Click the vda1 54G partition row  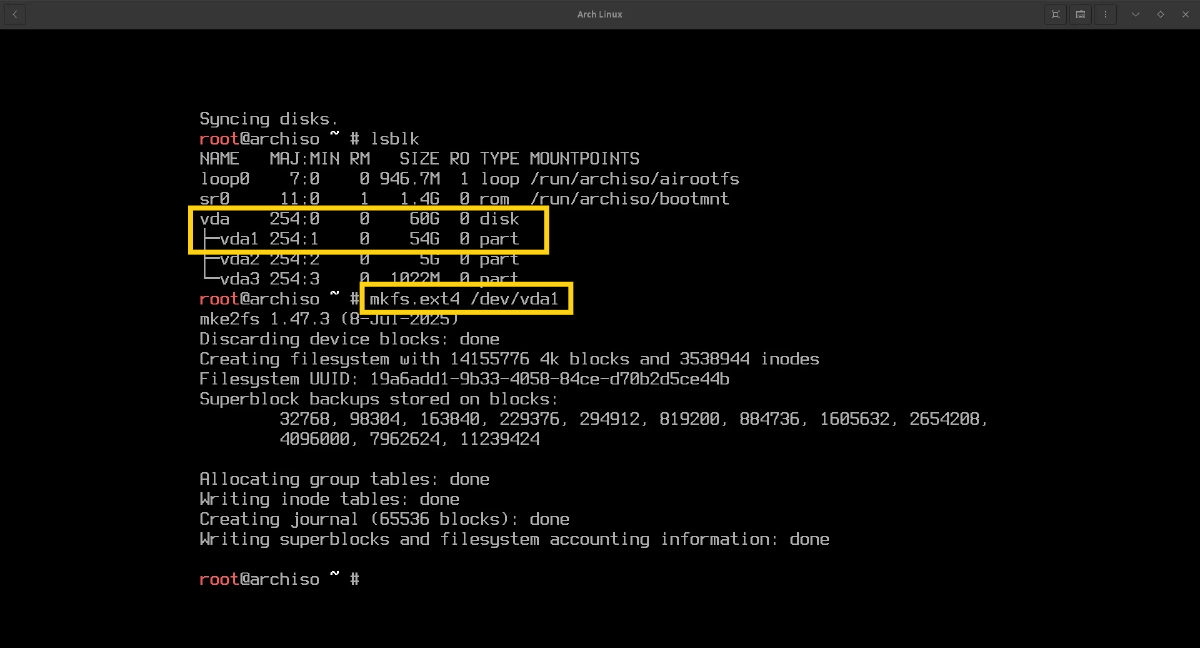pyautogui.click(x=359, y=239)
